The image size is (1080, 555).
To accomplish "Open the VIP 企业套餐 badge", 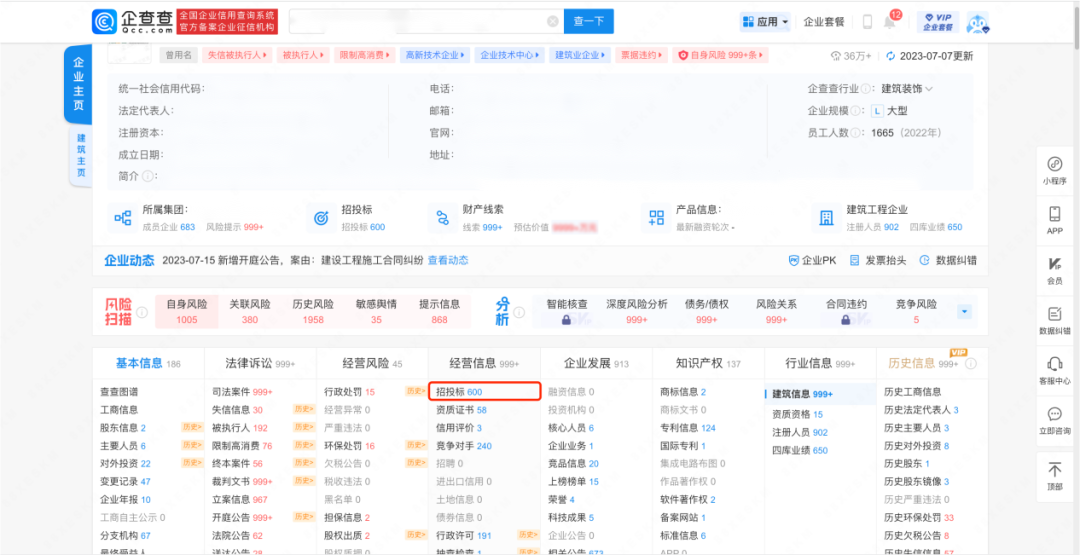I will point(937,22).
